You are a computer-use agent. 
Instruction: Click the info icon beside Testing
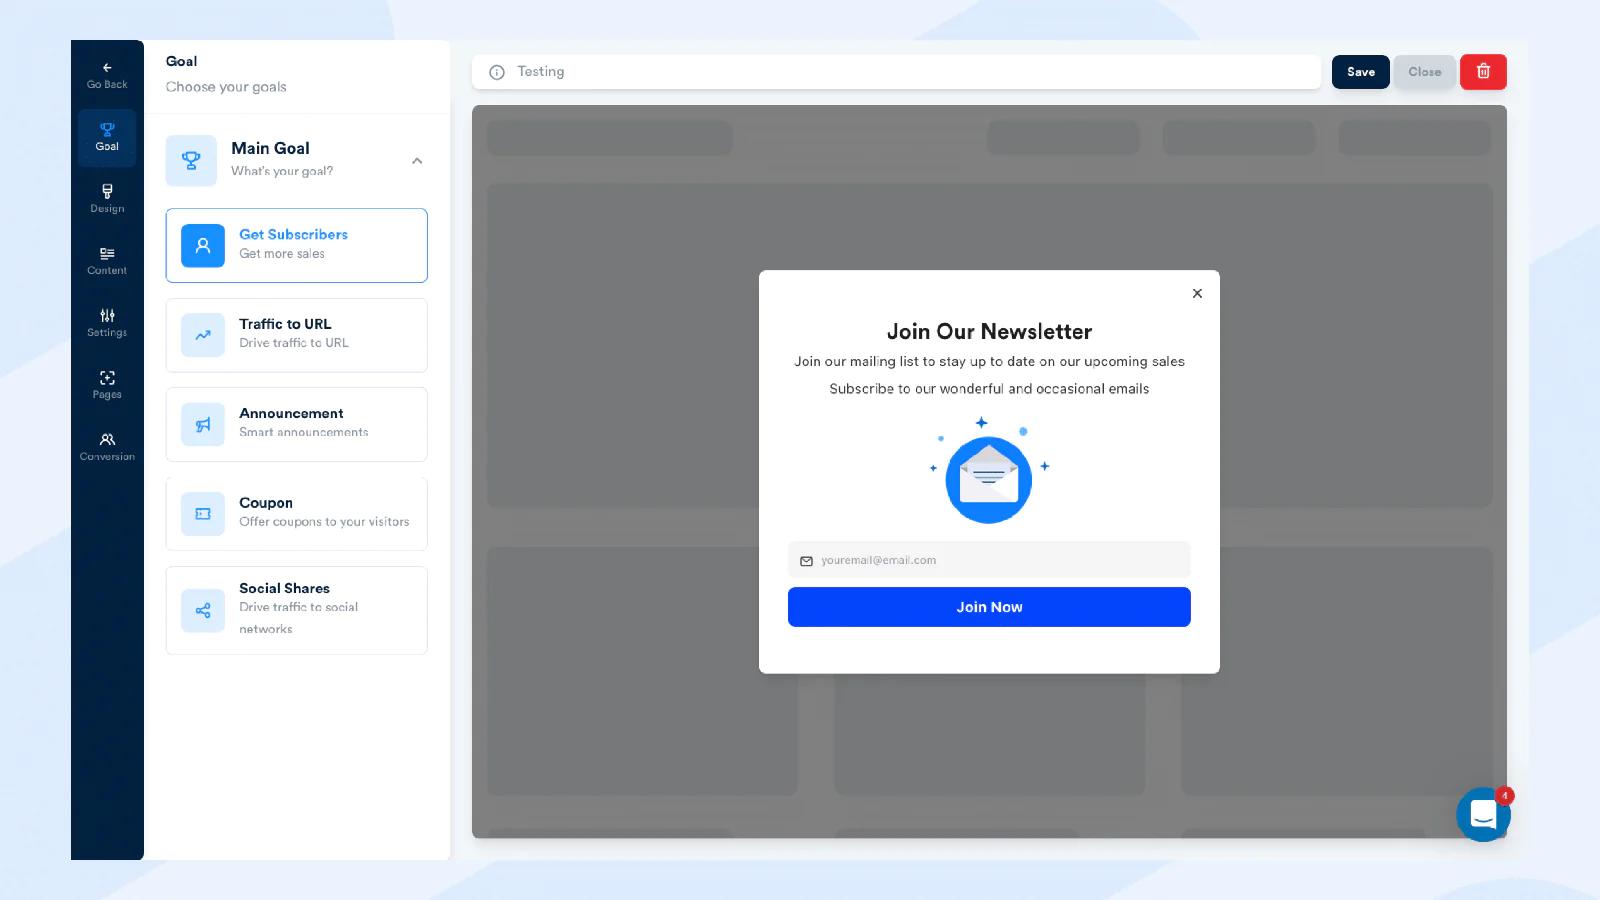pos(497,72)
